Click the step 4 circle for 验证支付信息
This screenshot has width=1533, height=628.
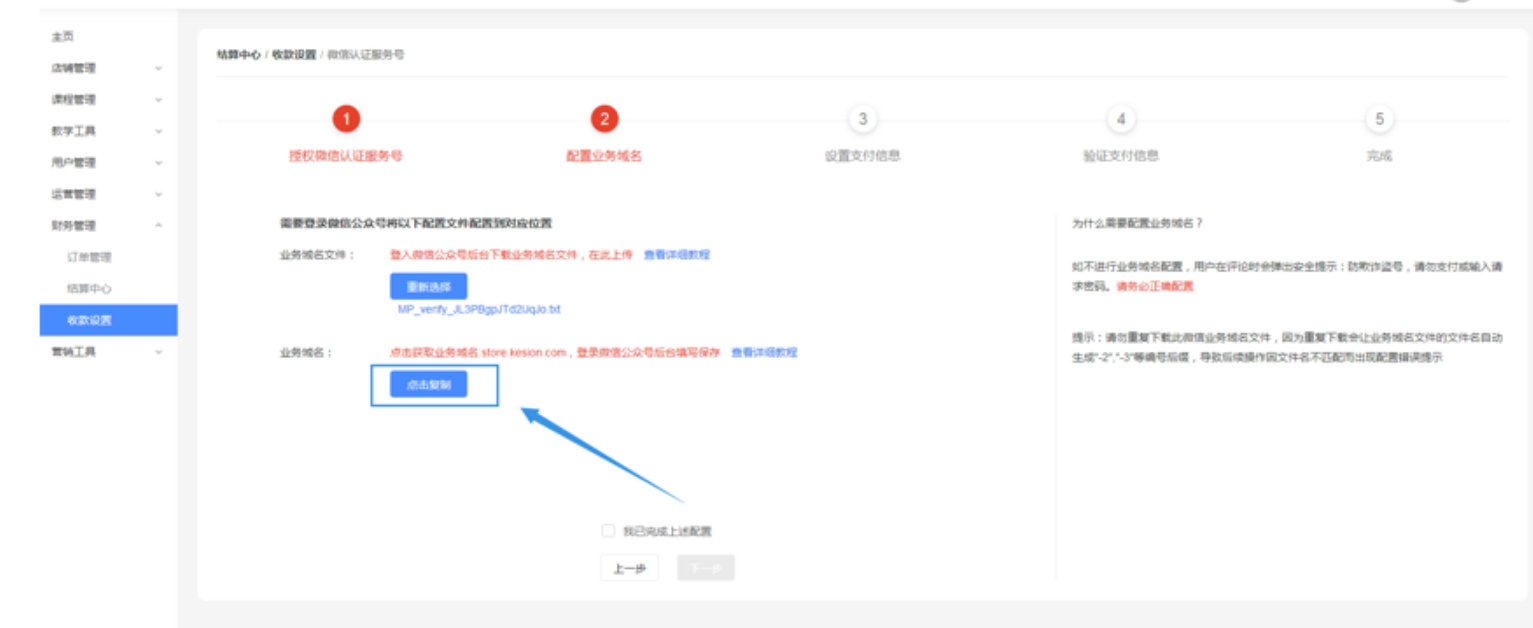click(1121, 120)
